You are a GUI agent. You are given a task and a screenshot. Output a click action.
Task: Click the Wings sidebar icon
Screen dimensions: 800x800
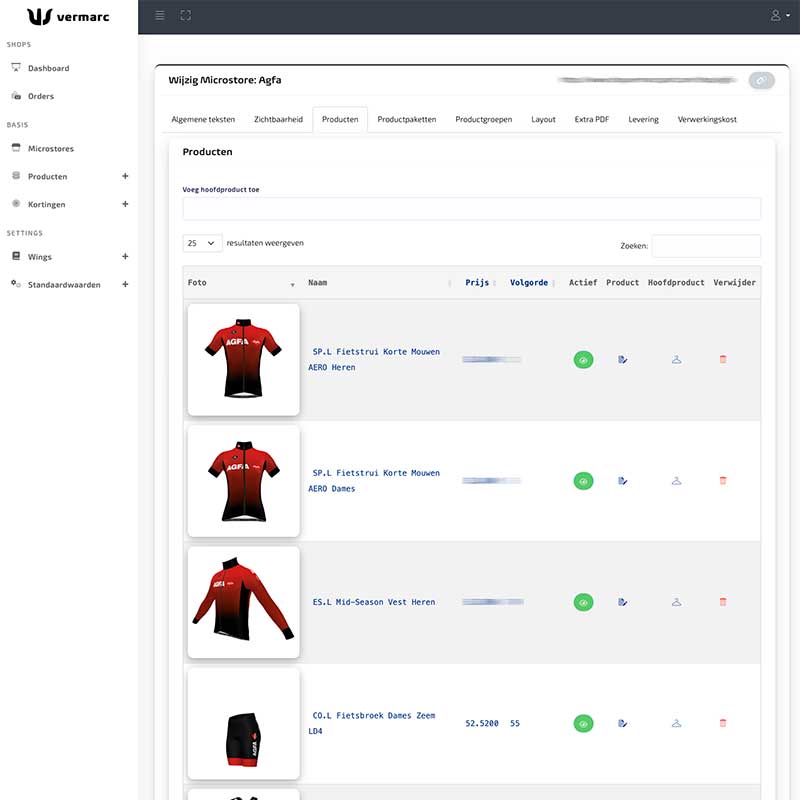[16, 256]
